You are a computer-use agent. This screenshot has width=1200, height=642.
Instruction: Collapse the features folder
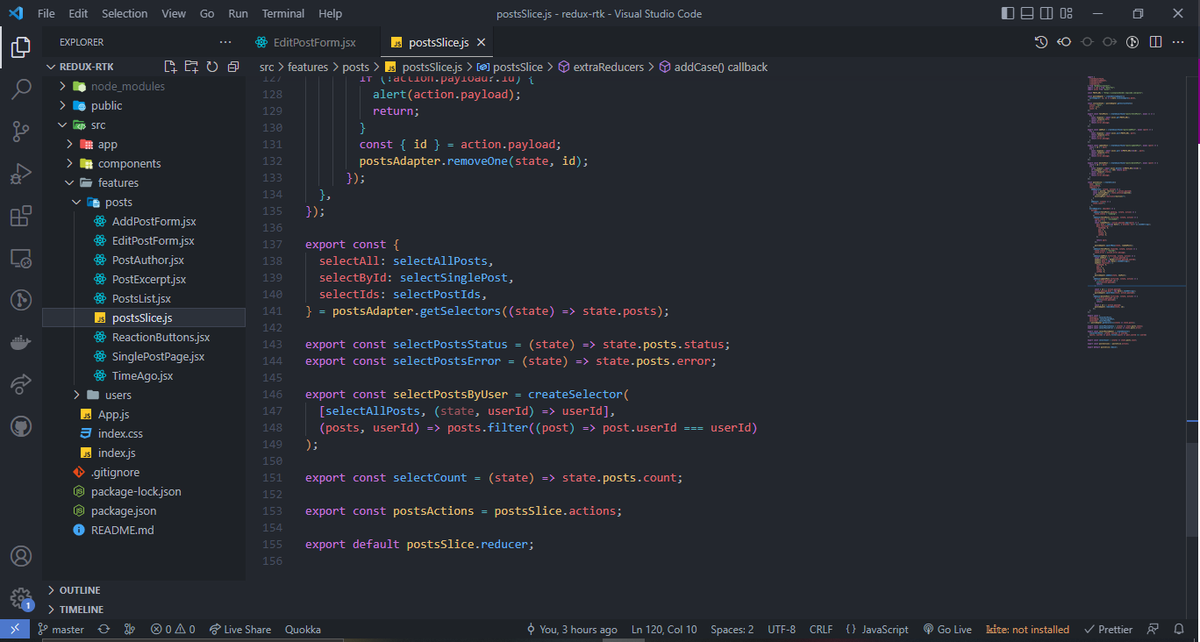pos(145,183)
